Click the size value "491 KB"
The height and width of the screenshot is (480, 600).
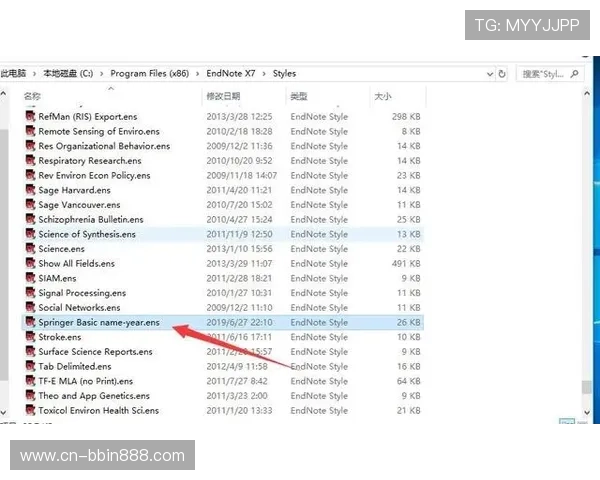406,263
